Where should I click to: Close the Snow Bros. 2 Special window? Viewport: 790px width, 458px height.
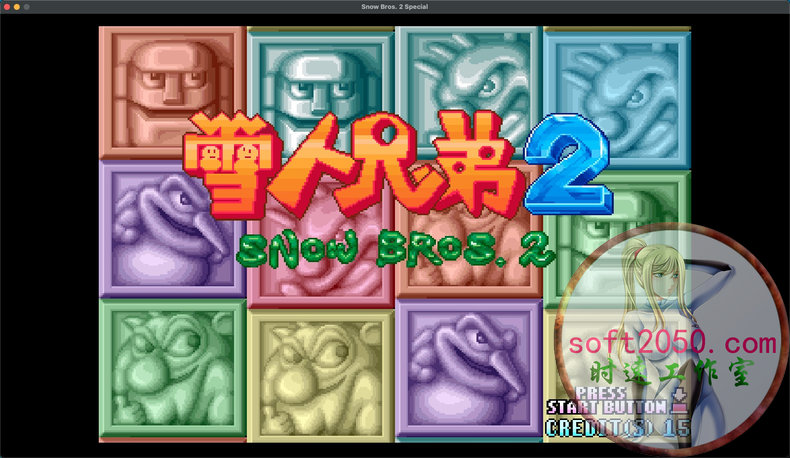pyautogui.click(x=8, y=7)
